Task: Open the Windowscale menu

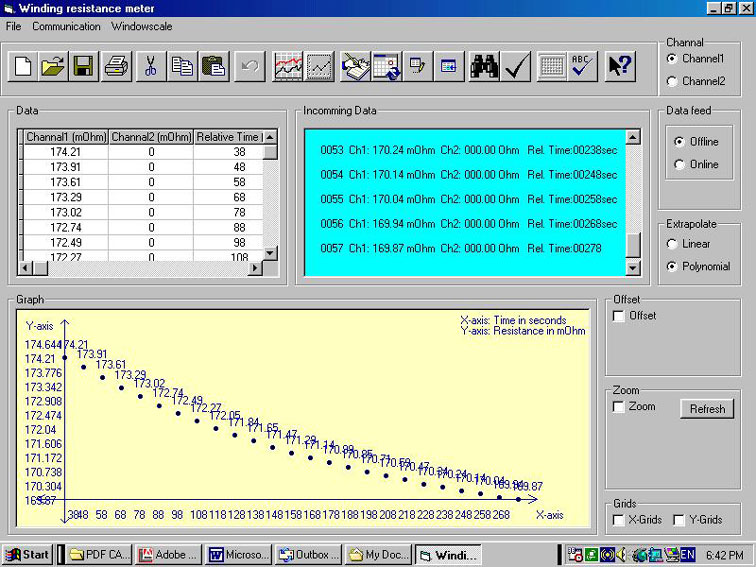Action: click(x=142, y=27)
